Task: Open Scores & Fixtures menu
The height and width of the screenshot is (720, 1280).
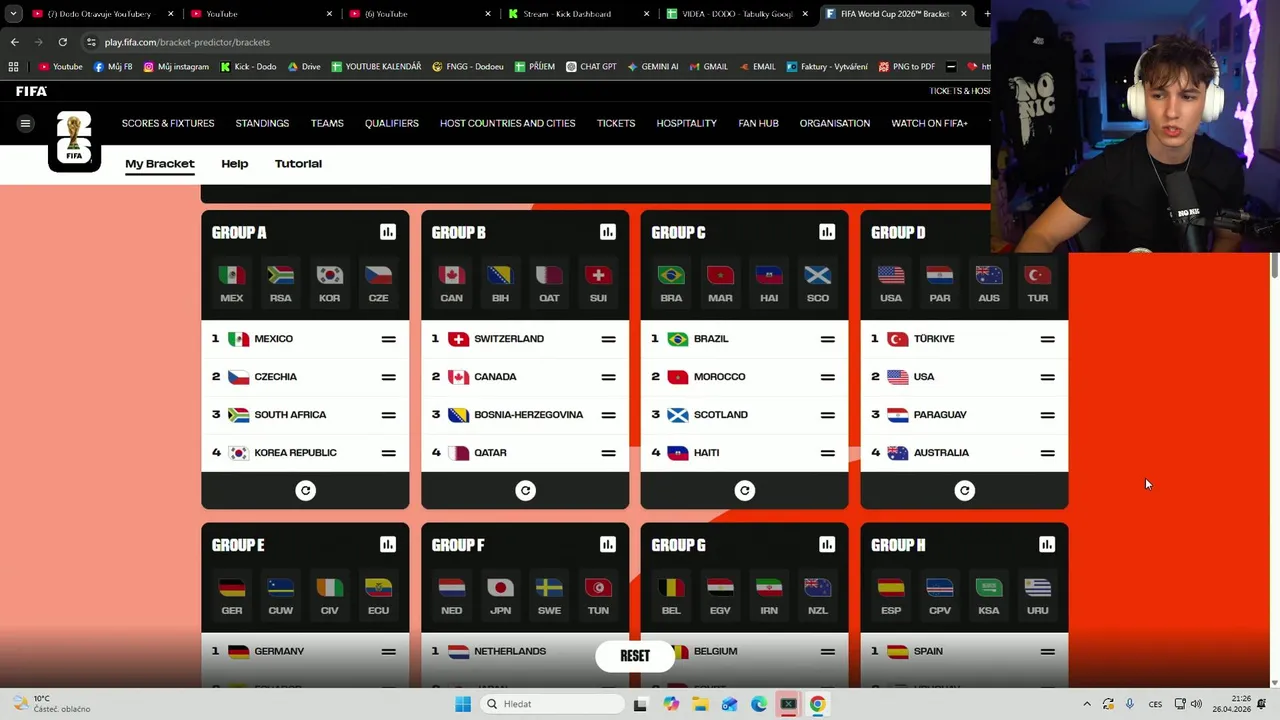Action: click(x=168, y=123)
